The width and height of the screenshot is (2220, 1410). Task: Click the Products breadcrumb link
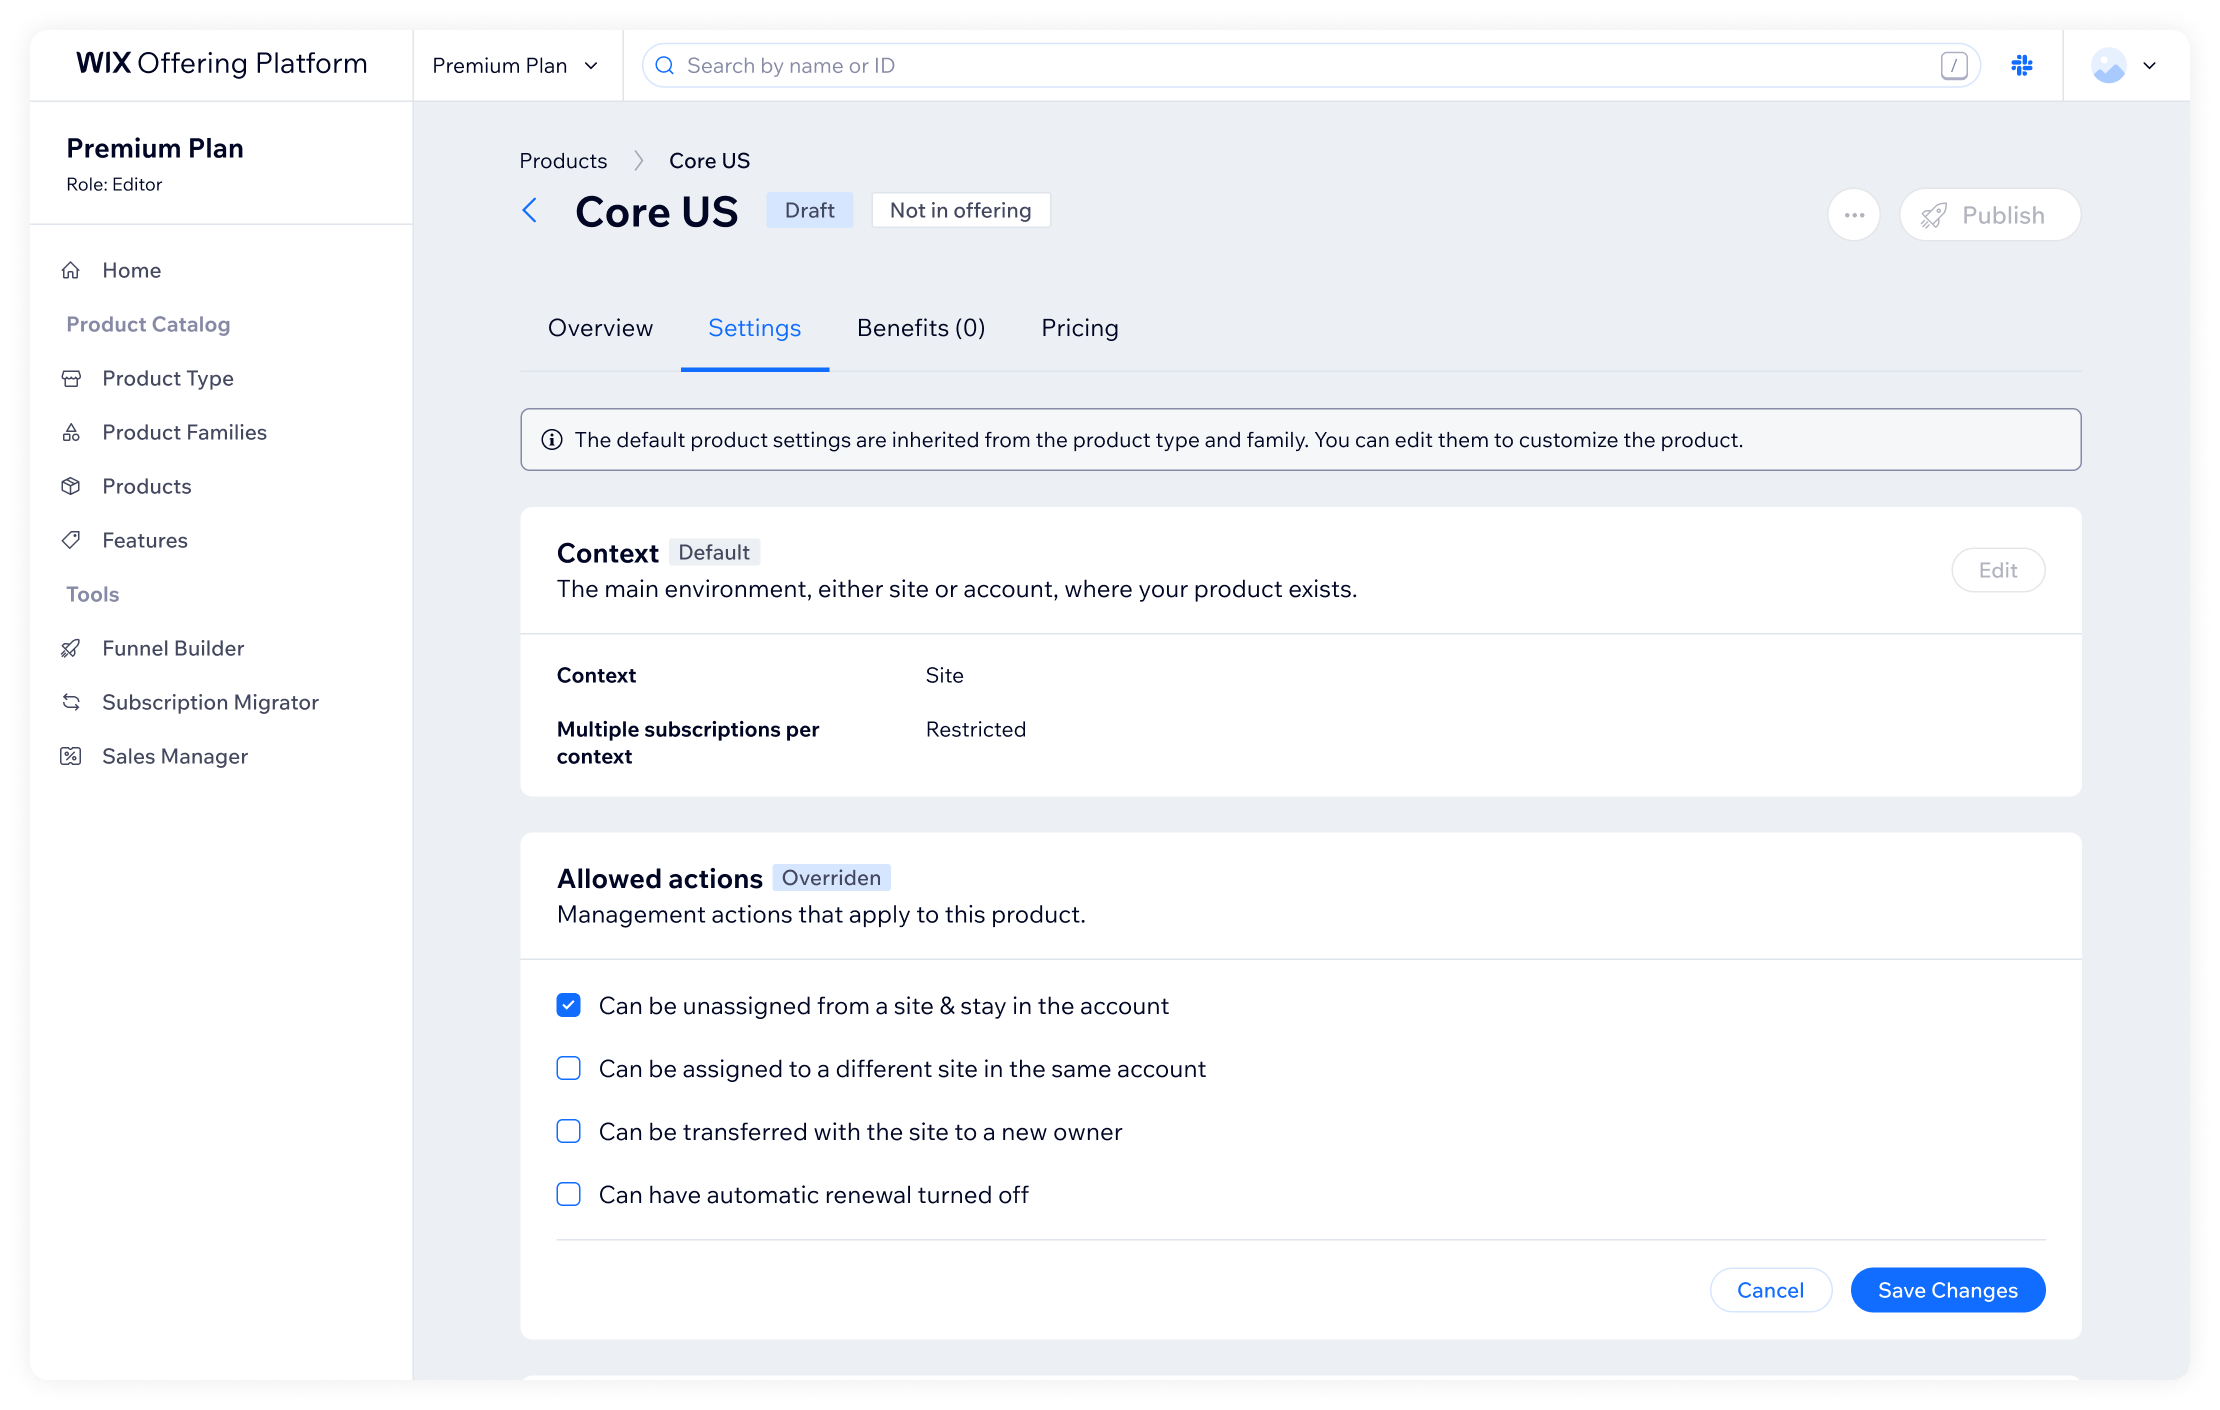563,161
